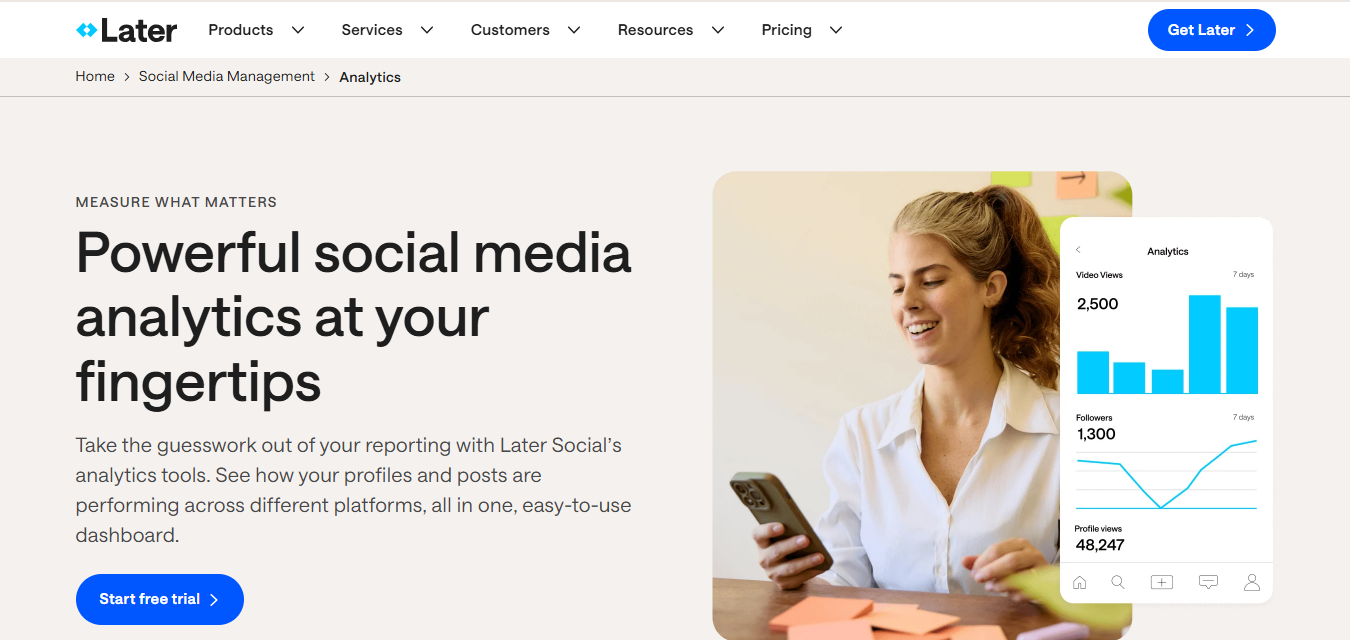Click the woman with phone hero image
The height and width of the screenshot is (640, 1350).
pyautogui.click(x=885, y=405)
